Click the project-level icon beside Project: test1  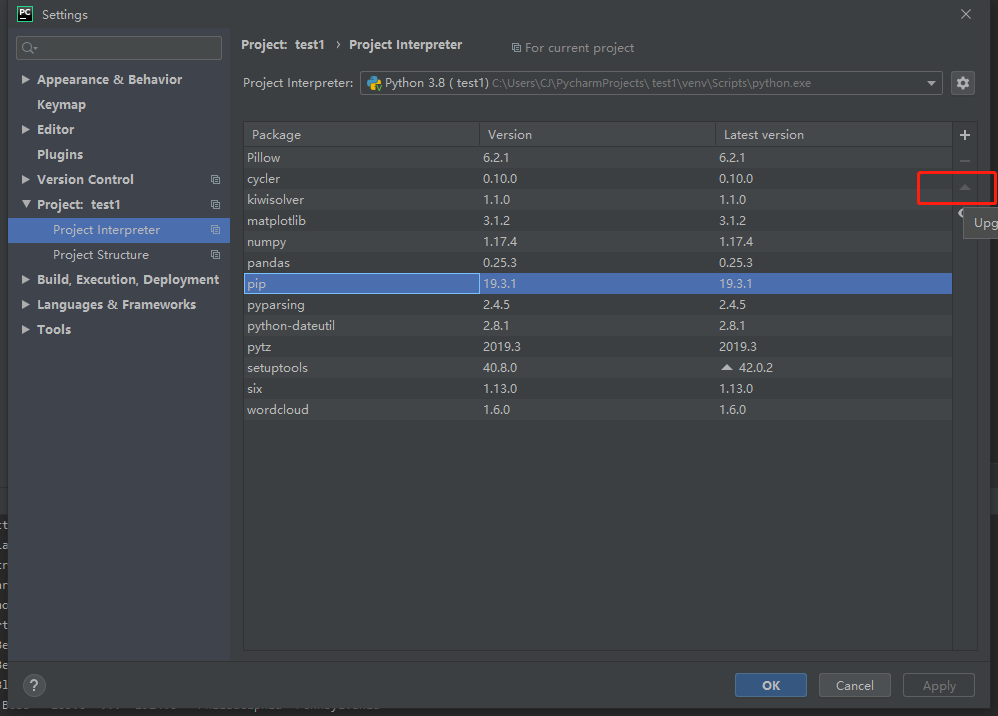click(x=216, y=204)
